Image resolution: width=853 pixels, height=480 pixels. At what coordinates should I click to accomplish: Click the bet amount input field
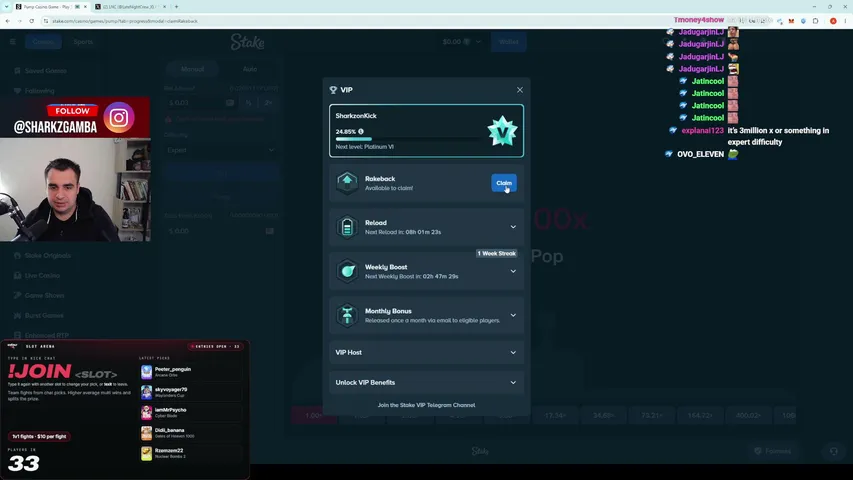point(200,102)
